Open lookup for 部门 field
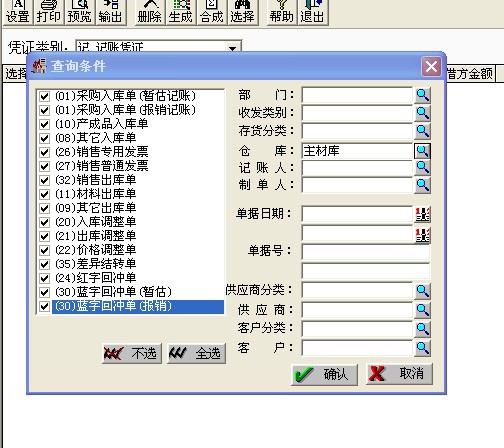 [x=422, y=95]
